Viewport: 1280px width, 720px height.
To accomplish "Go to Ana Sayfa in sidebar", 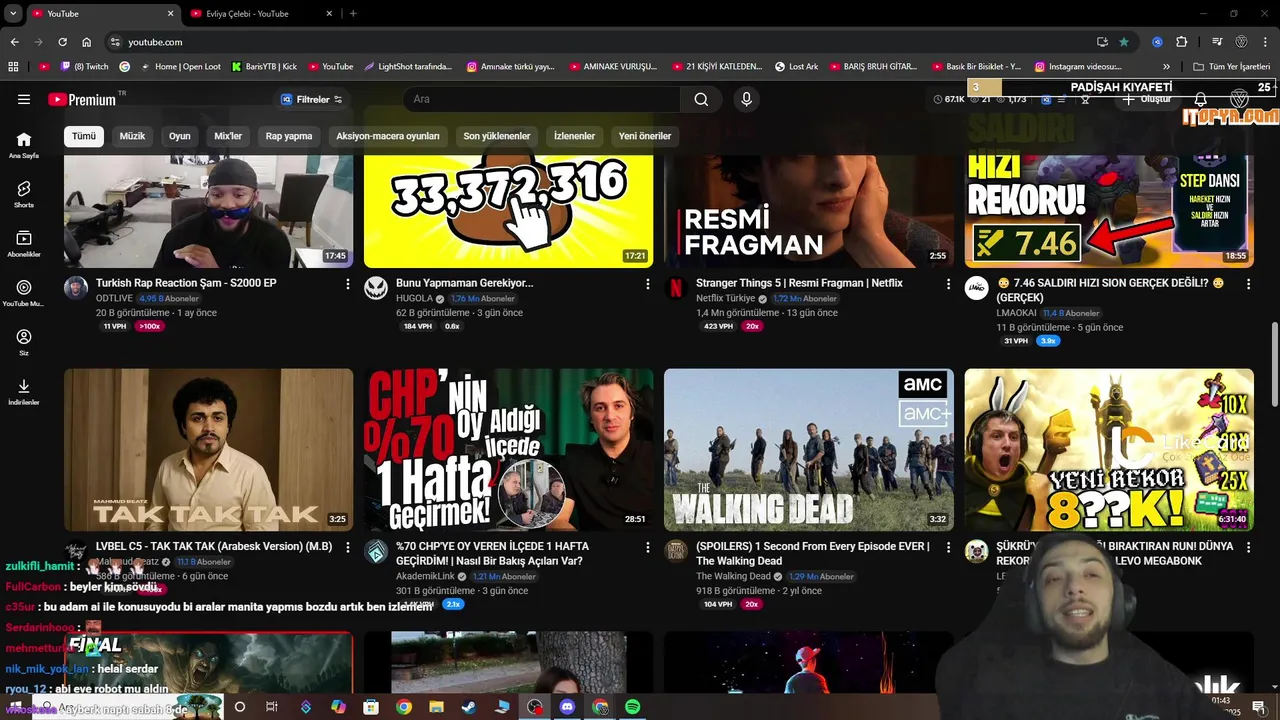I will 24,145.
